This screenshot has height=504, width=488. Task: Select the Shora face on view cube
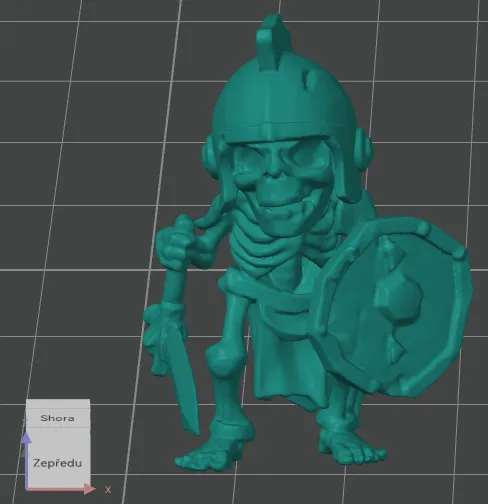pyautogui.click(x=58, y=418)
